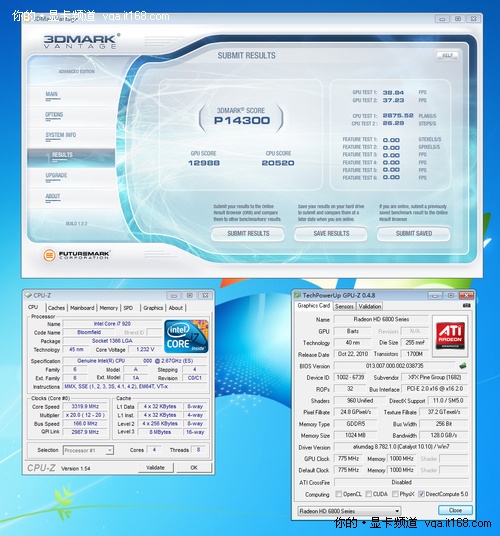
Task: Switch to the Validation tab in GPU-Z
Action: pyautogui.click(x=369, y=306)
